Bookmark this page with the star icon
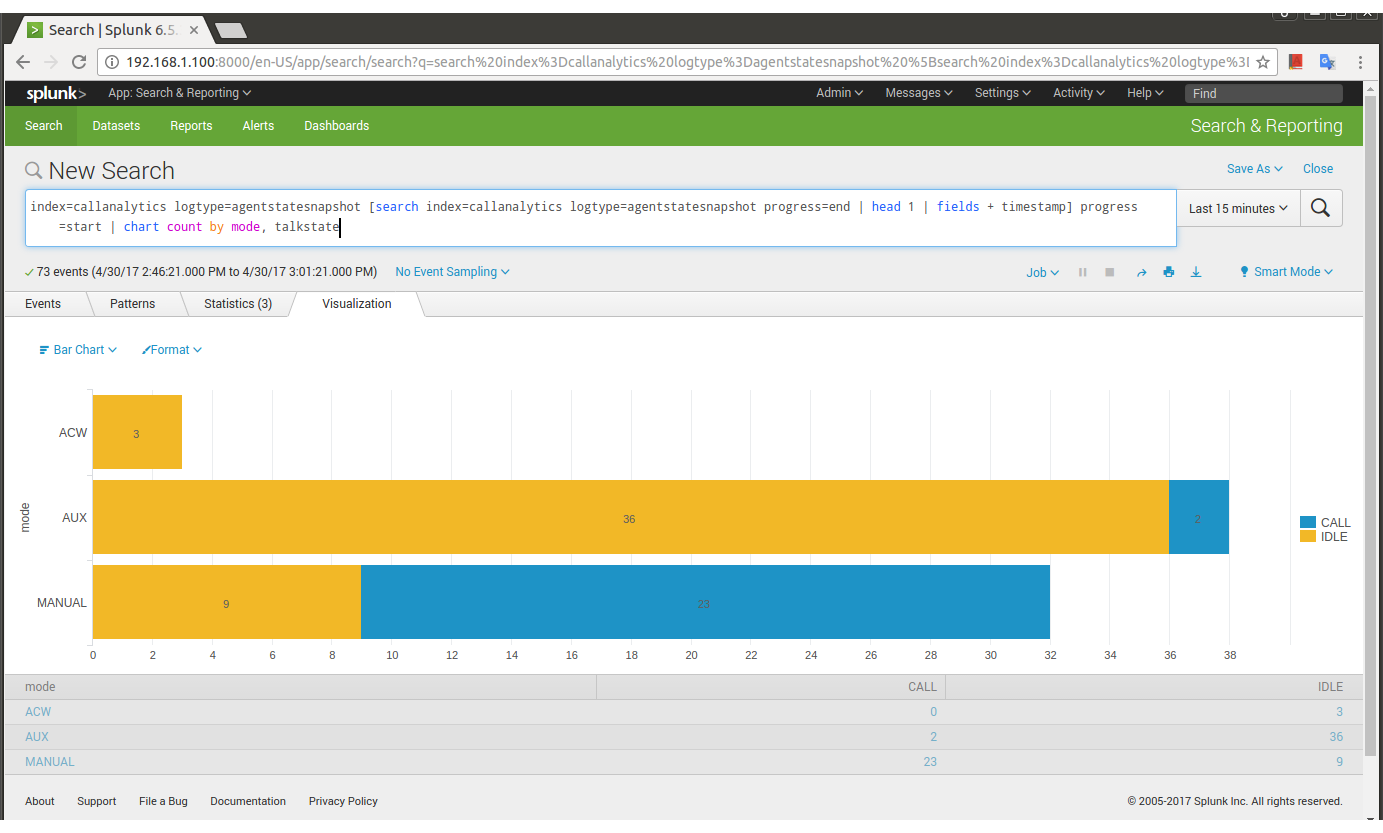 pyautogui.click(x=1263, y=62)
